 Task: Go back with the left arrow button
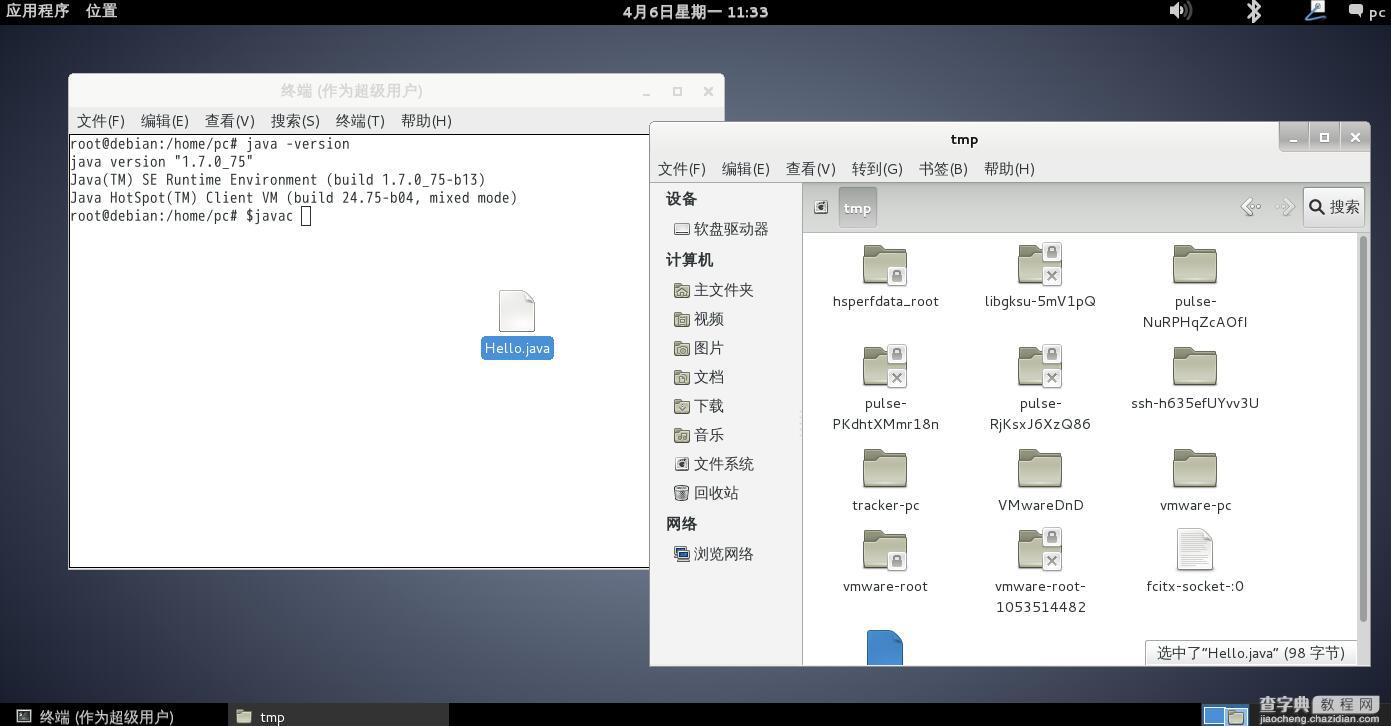click(1251, 207)
